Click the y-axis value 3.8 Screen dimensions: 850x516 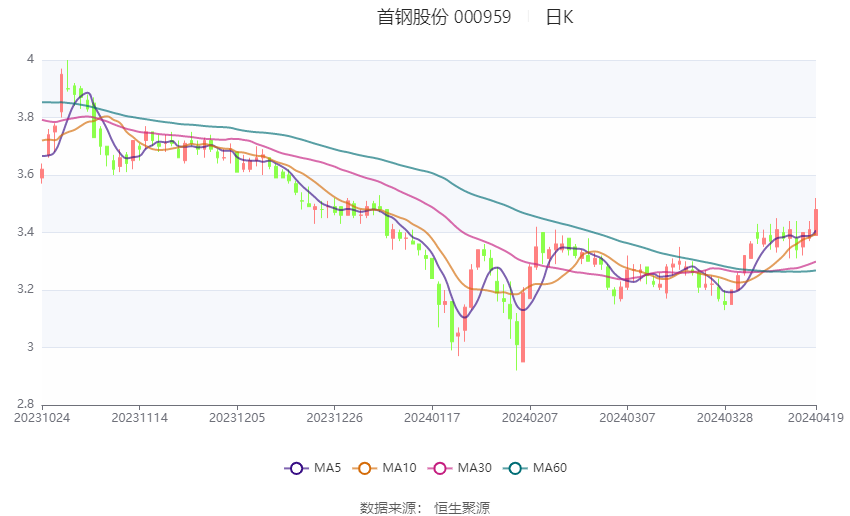pos(25,117)
